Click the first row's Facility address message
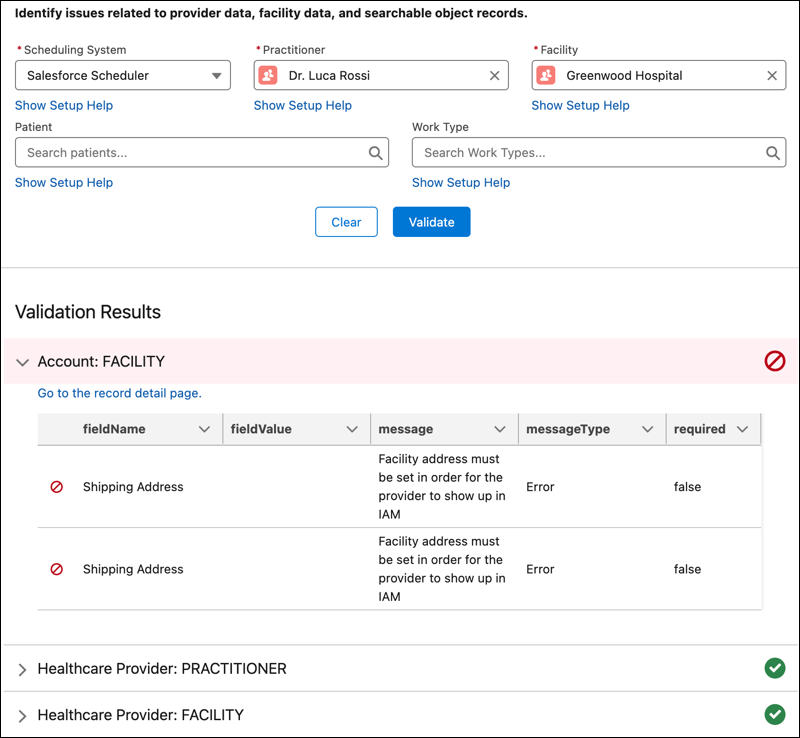The image size is (800, 738). (x=442, y=486)
